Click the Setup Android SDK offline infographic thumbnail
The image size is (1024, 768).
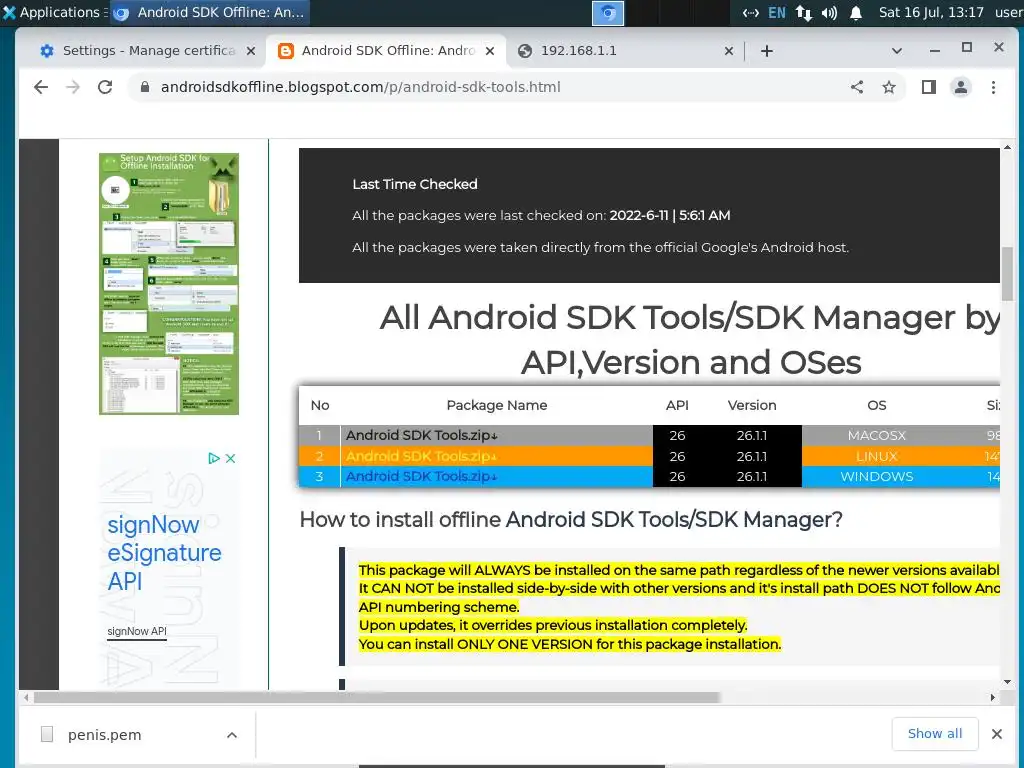coord(168,283)
